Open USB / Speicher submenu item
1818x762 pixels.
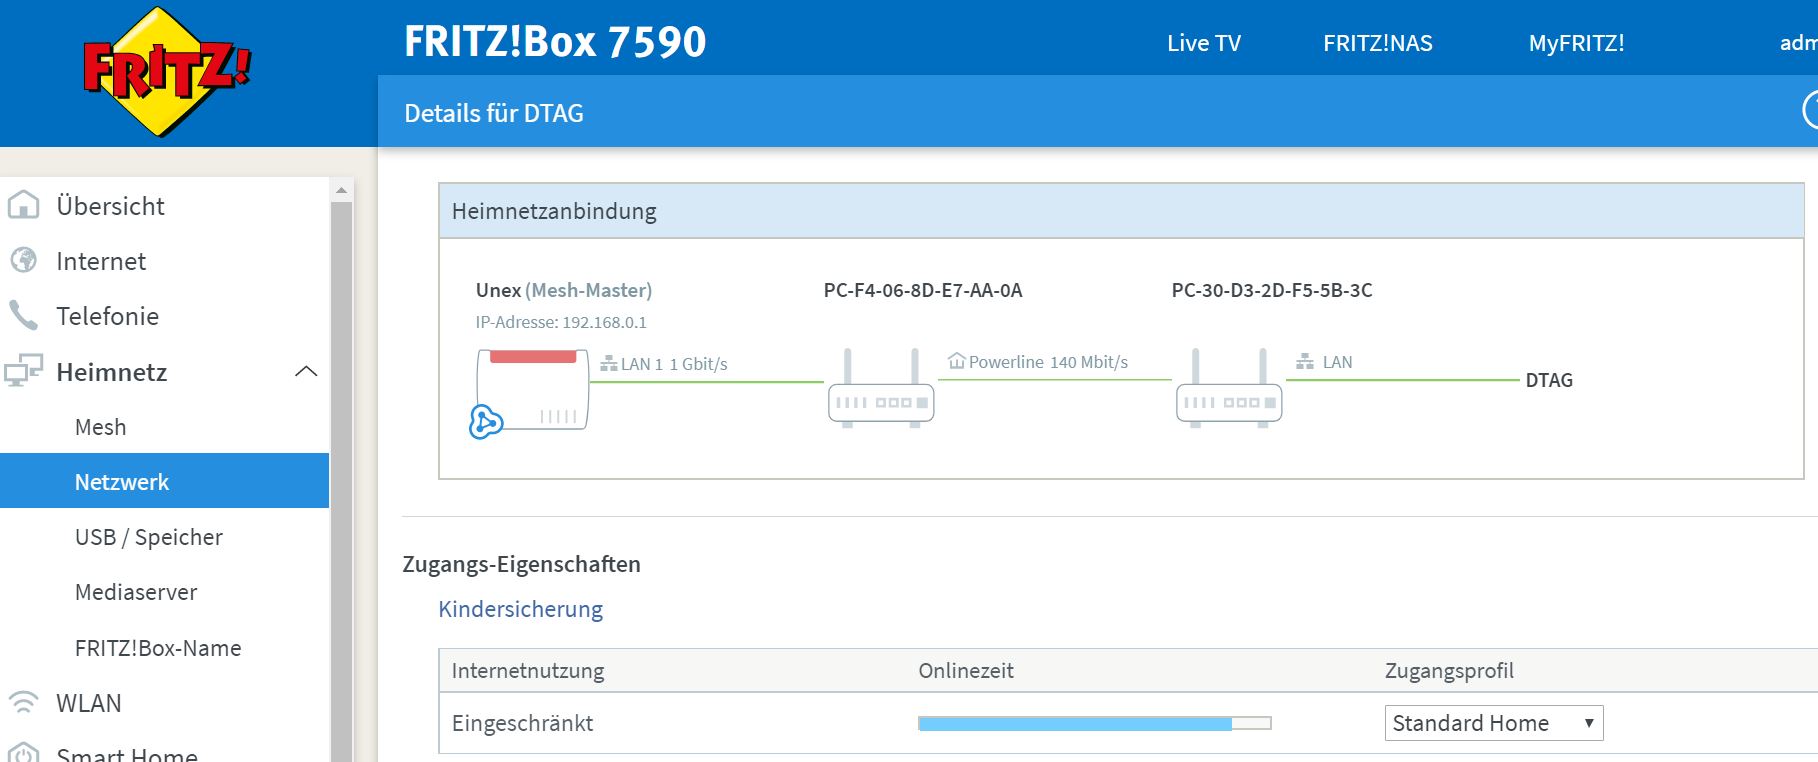[x=149, y=537]
